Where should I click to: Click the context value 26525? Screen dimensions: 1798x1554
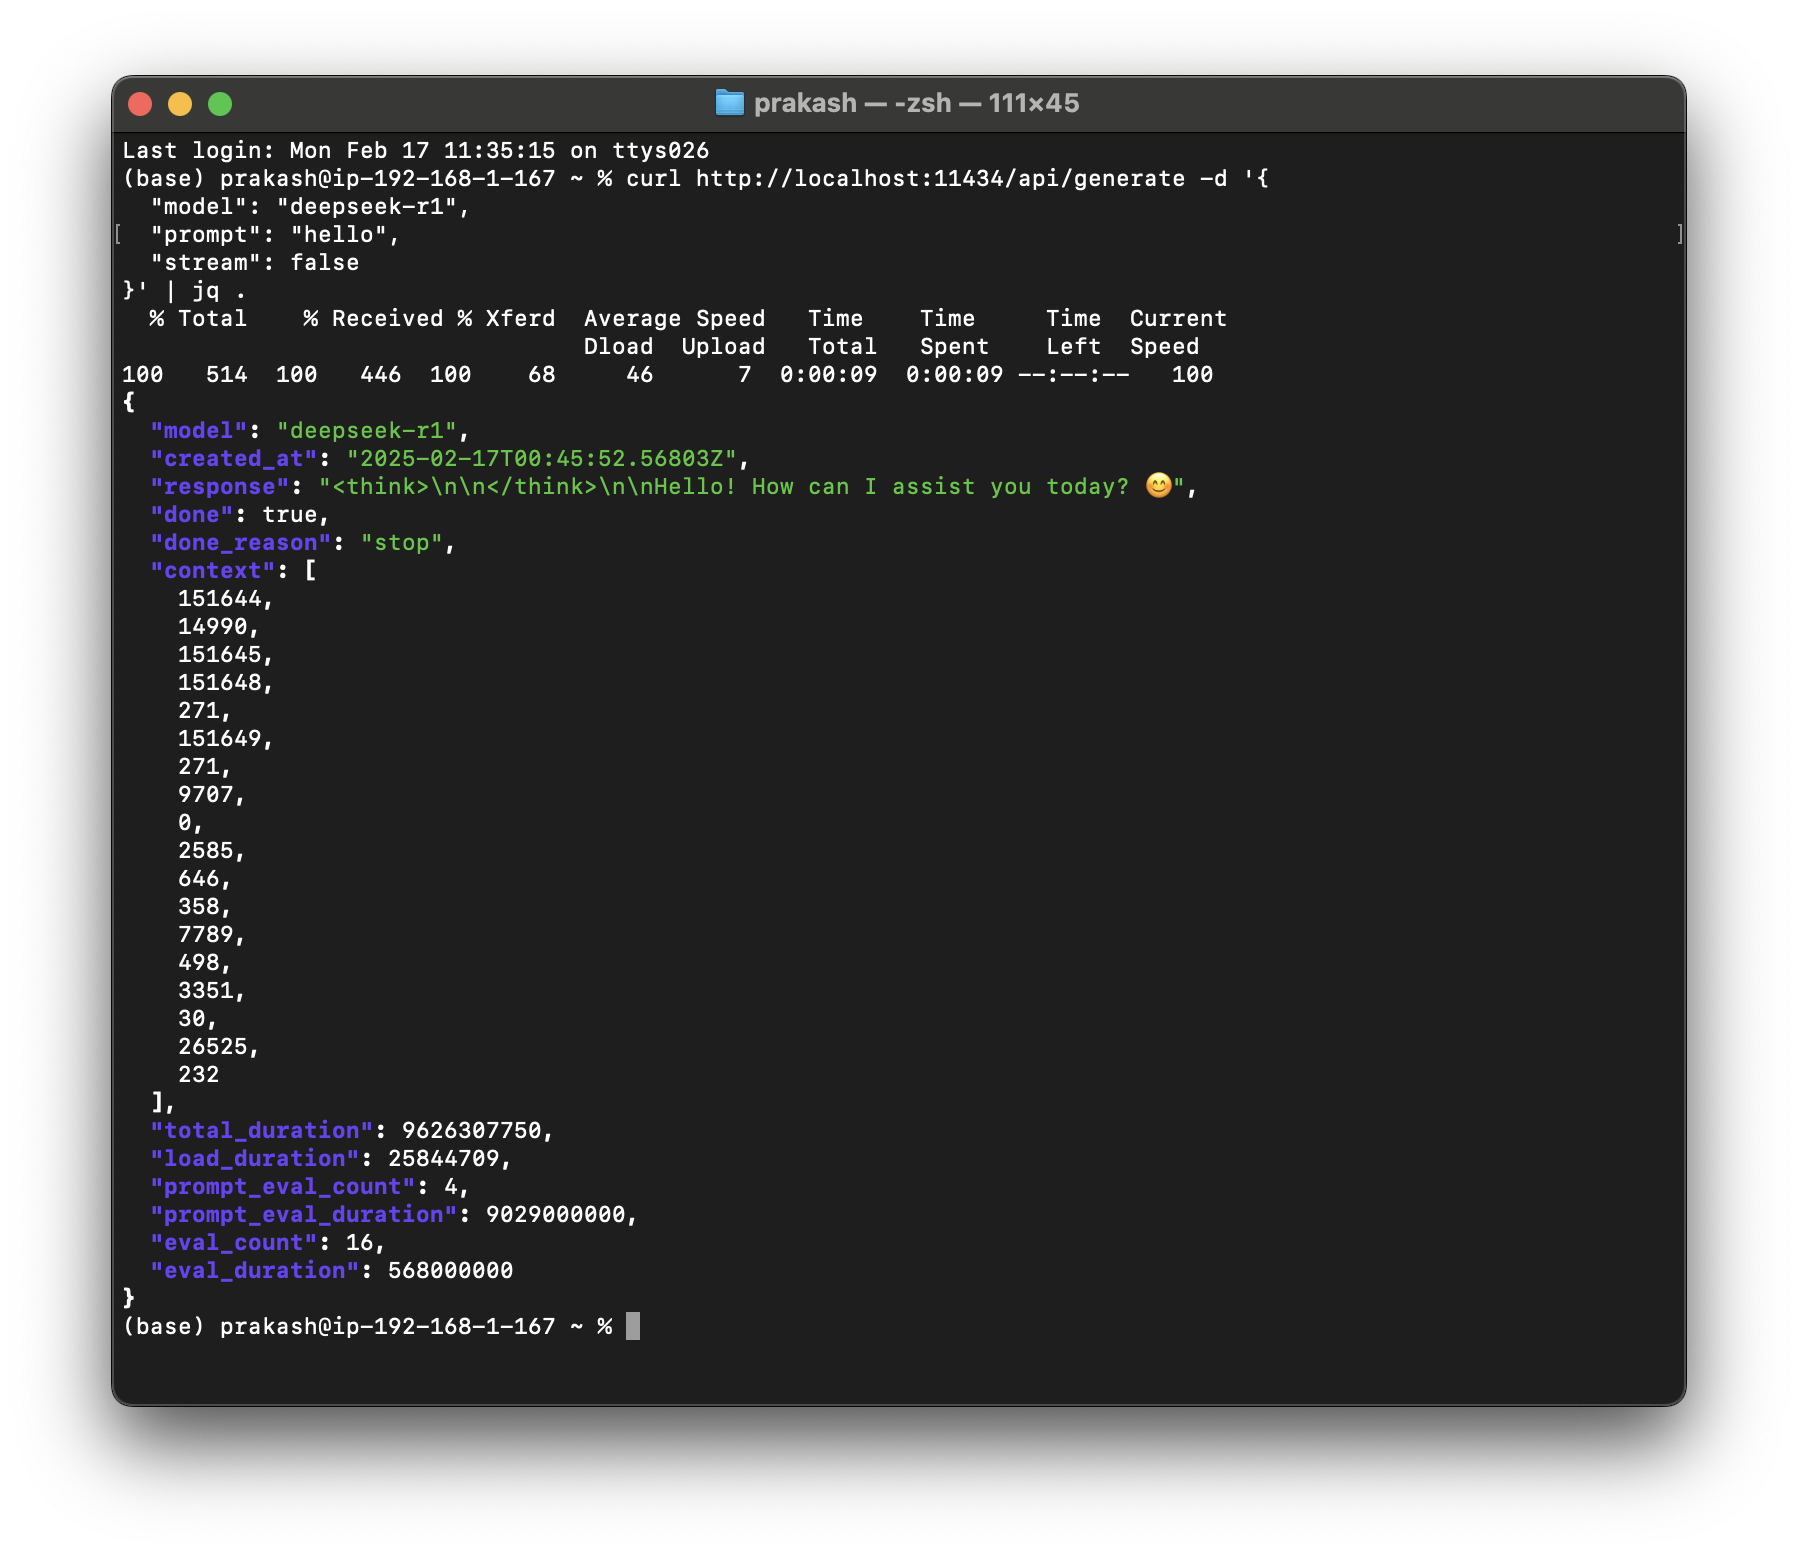(213, 1047)
